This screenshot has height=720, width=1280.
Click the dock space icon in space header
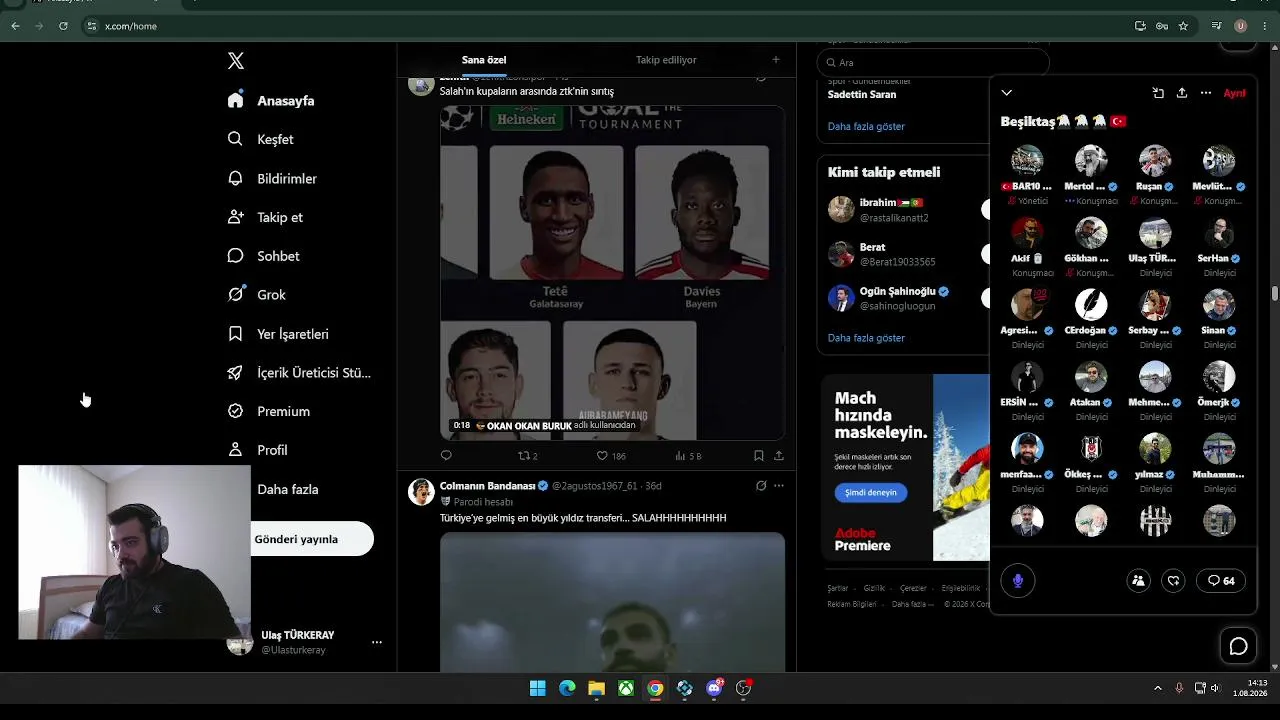[x=1158, y=93]
